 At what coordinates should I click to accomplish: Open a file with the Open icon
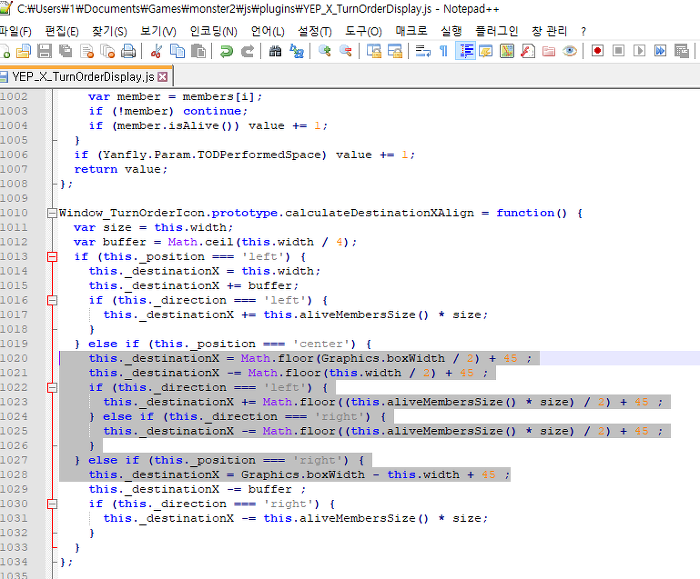[x=23, y=51]
